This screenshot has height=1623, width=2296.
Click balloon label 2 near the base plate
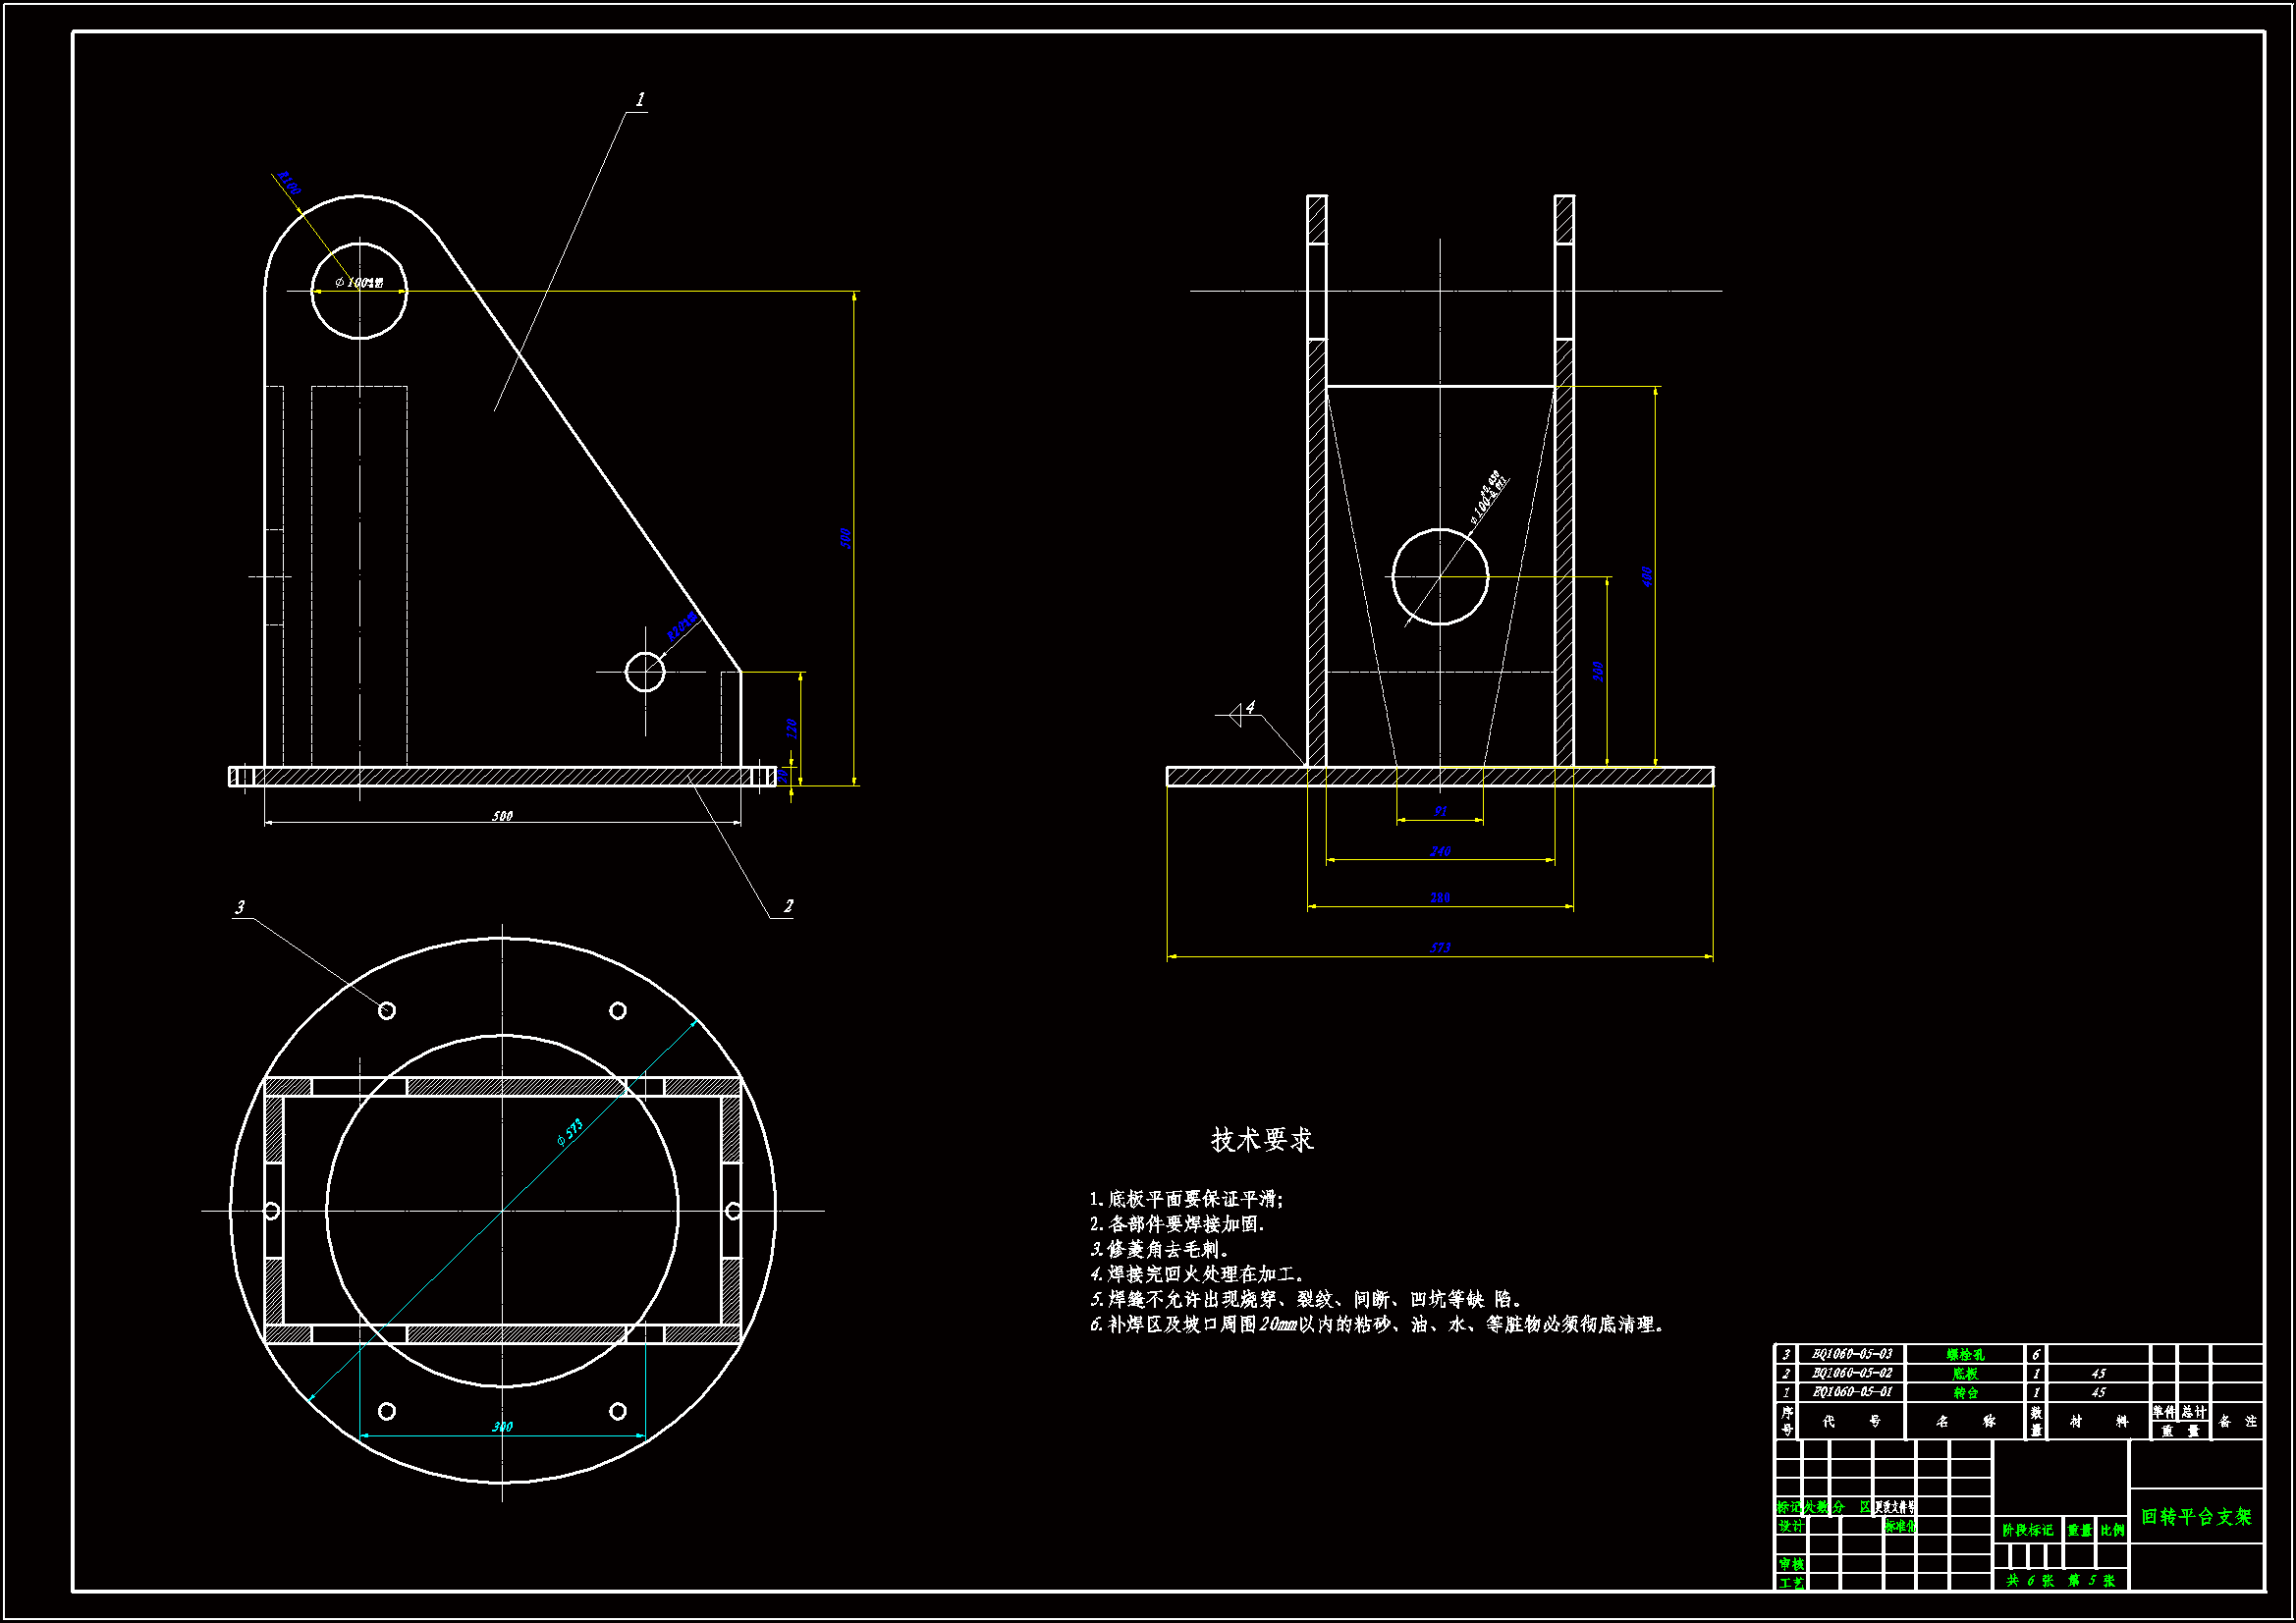(788, 906)
